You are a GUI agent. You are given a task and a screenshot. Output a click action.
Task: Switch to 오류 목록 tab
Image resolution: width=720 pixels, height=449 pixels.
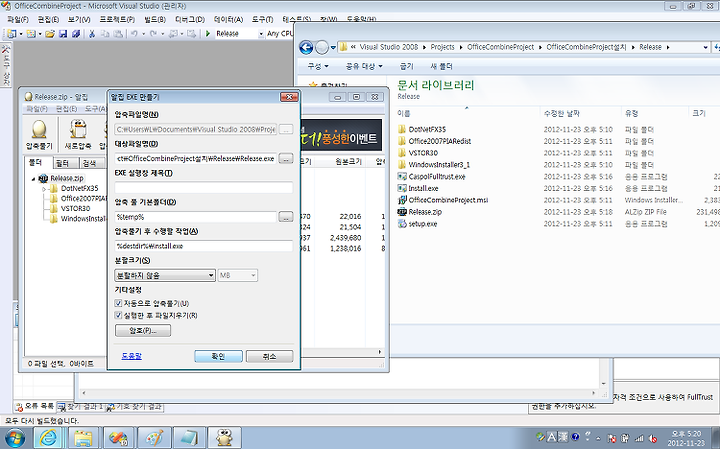35,406
